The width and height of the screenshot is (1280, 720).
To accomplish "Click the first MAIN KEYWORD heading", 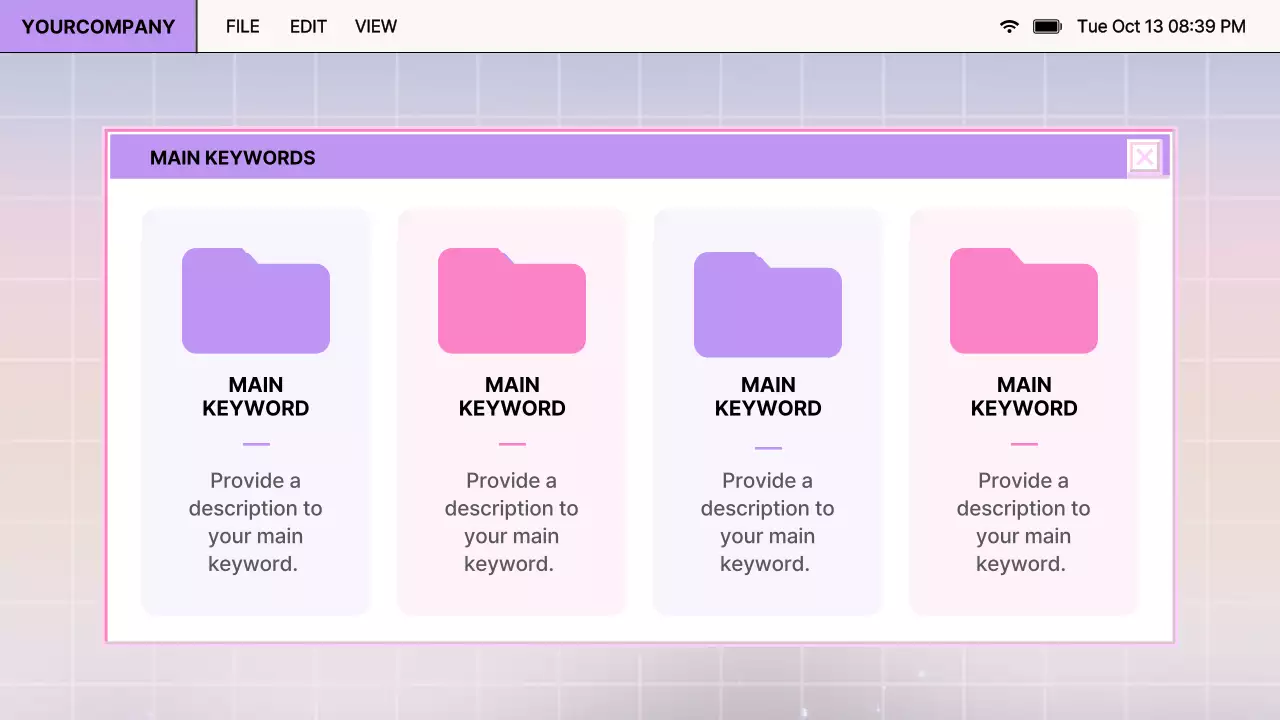I will tap(255, 396).
